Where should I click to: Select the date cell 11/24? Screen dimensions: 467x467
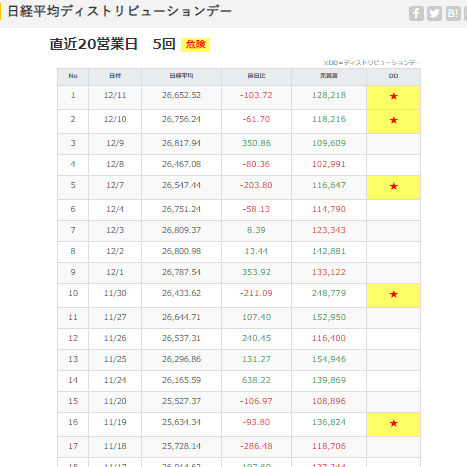click(x=115, y=380)
